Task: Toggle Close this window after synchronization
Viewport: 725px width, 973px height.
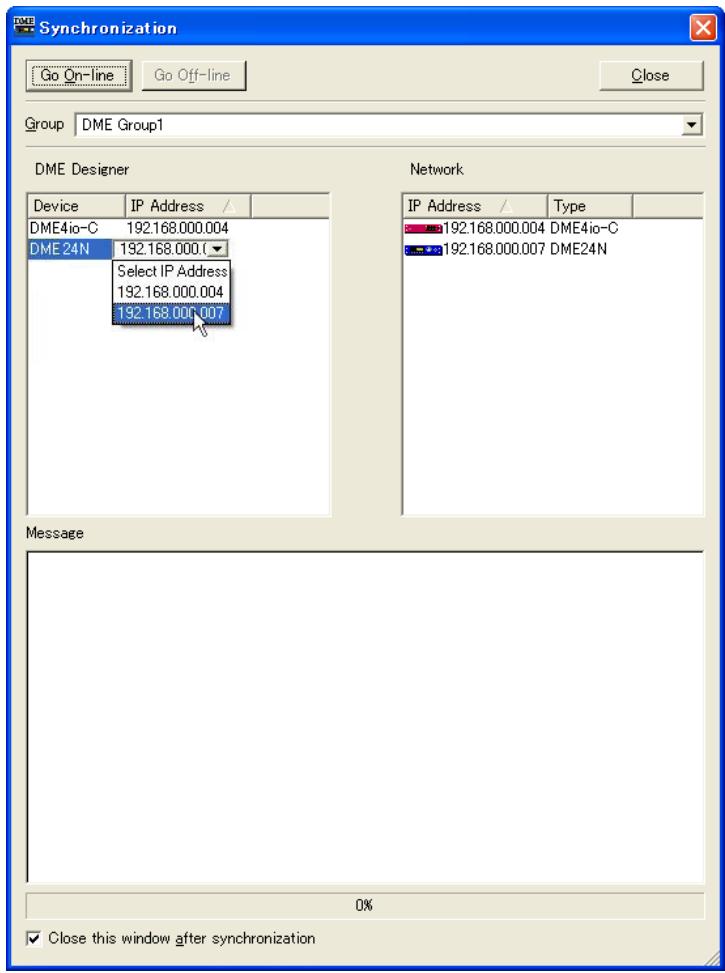Action: [34, 938]
